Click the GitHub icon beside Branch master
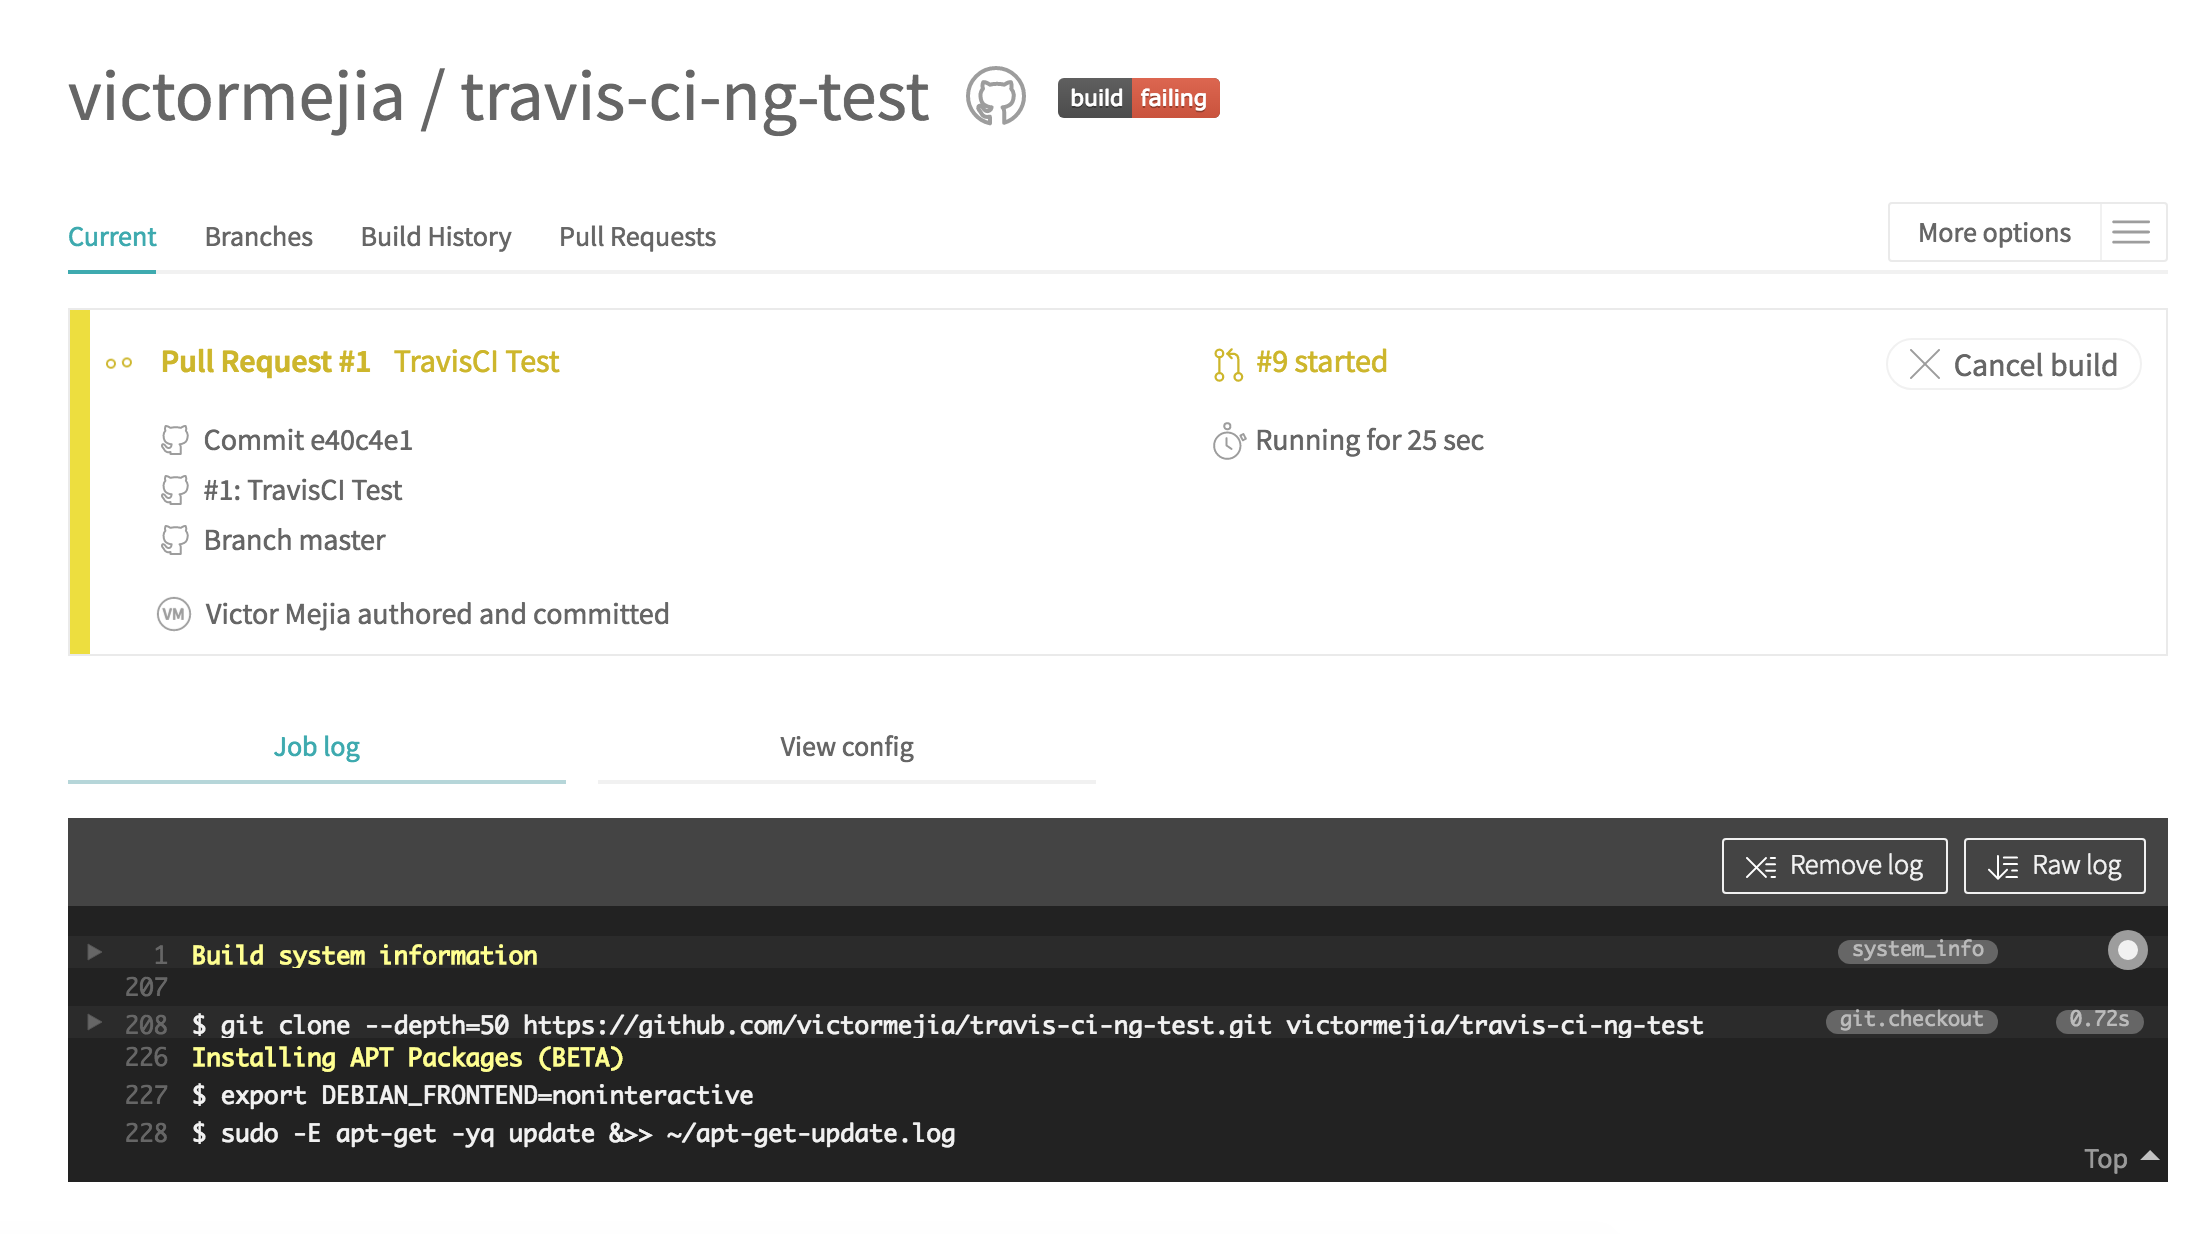2194x1234 pixels. pyautogui.click(x=175, y=540)
